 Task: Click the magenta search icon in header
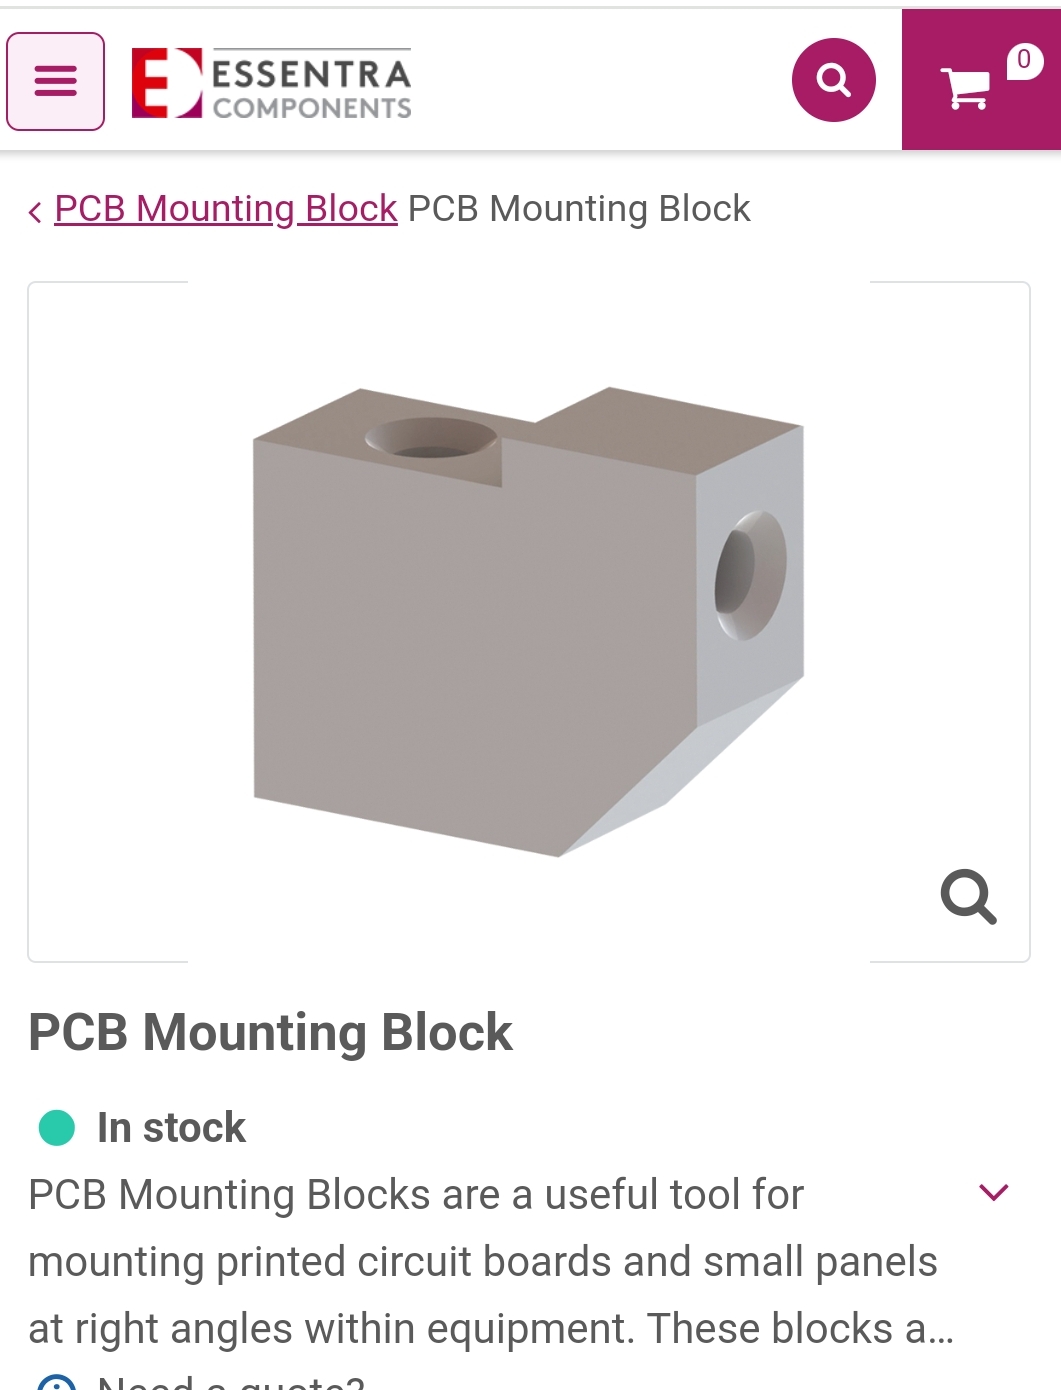833,80
